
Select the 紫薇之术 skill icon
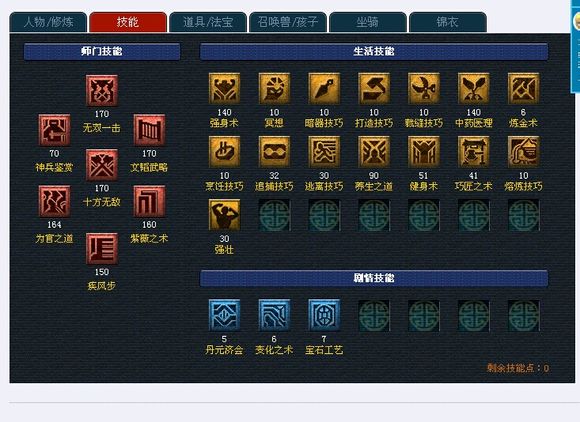[149, 201]
